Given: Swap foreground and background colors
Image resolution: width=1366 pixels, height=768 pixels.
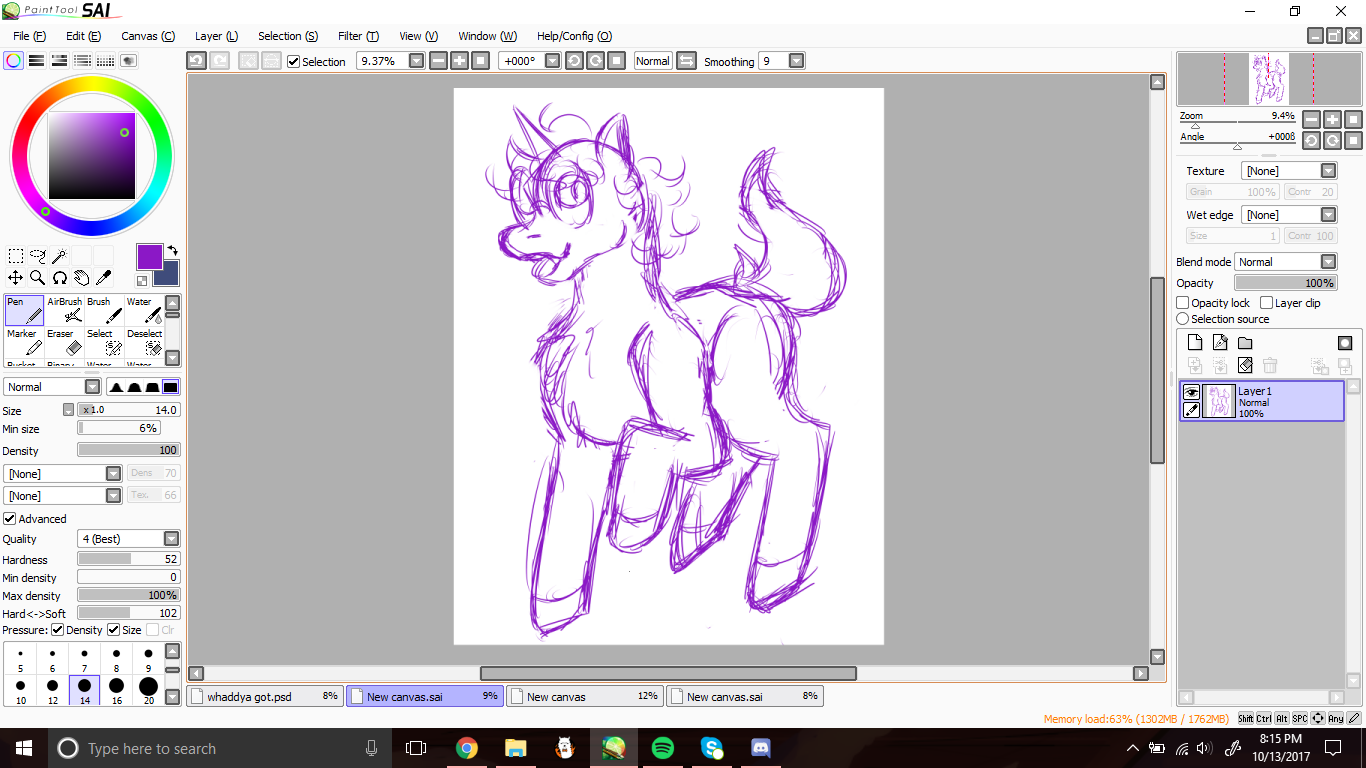Looking at the screenshot, I should pyautogui.click(x=172, y=251).
